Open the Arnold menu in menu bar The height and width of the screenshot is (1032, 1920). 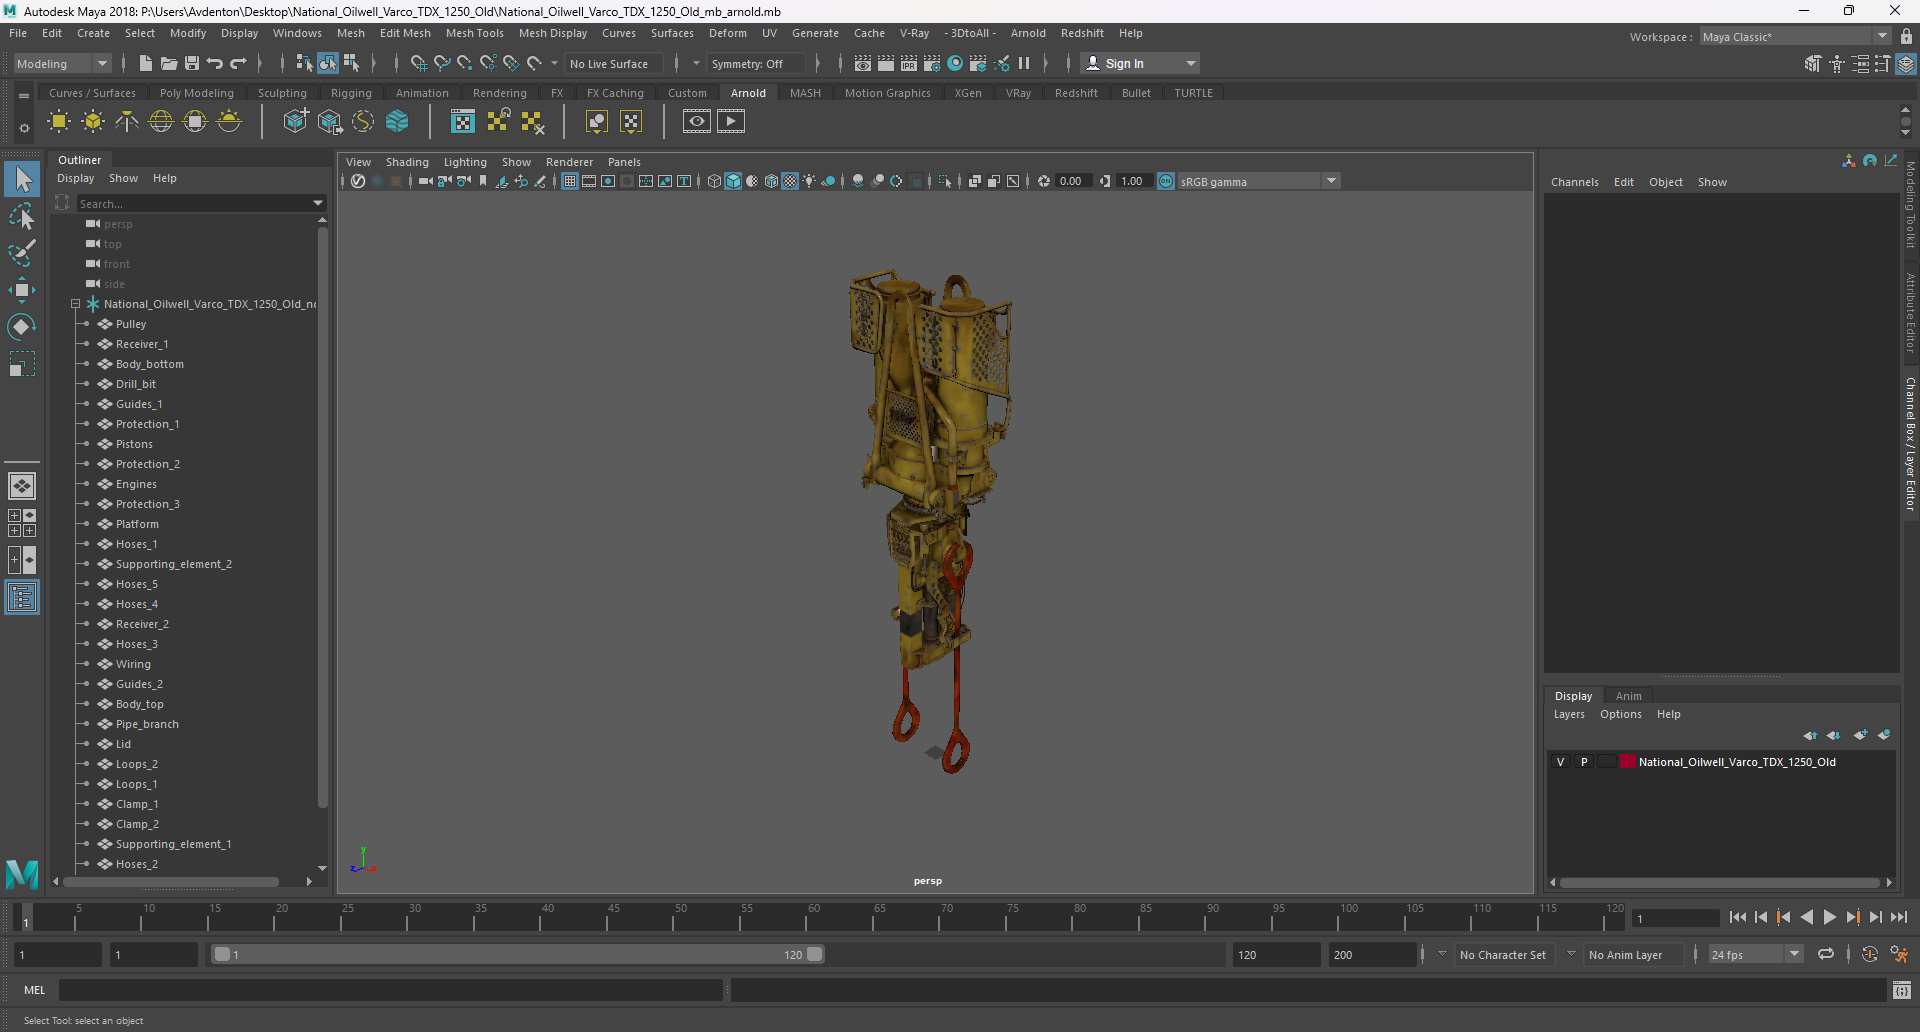point(1028,33)
